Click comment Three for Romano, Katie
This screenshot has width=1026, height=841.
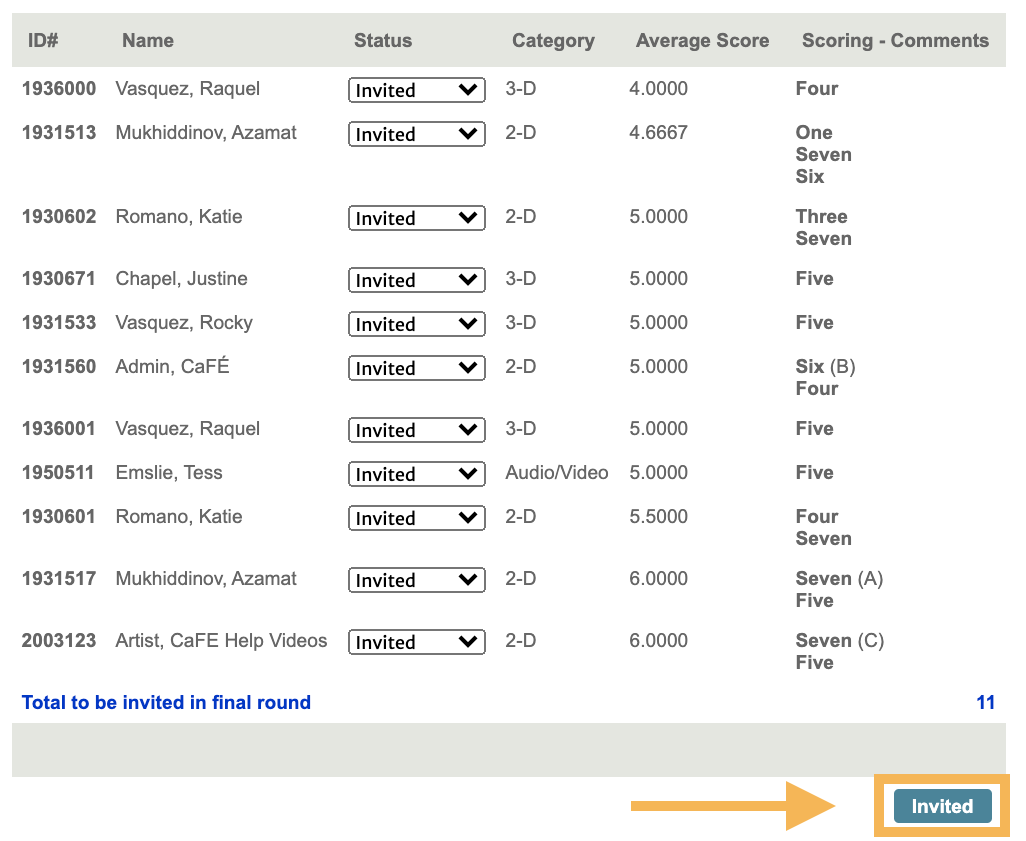pyautogui.click(x=821, y=216)
